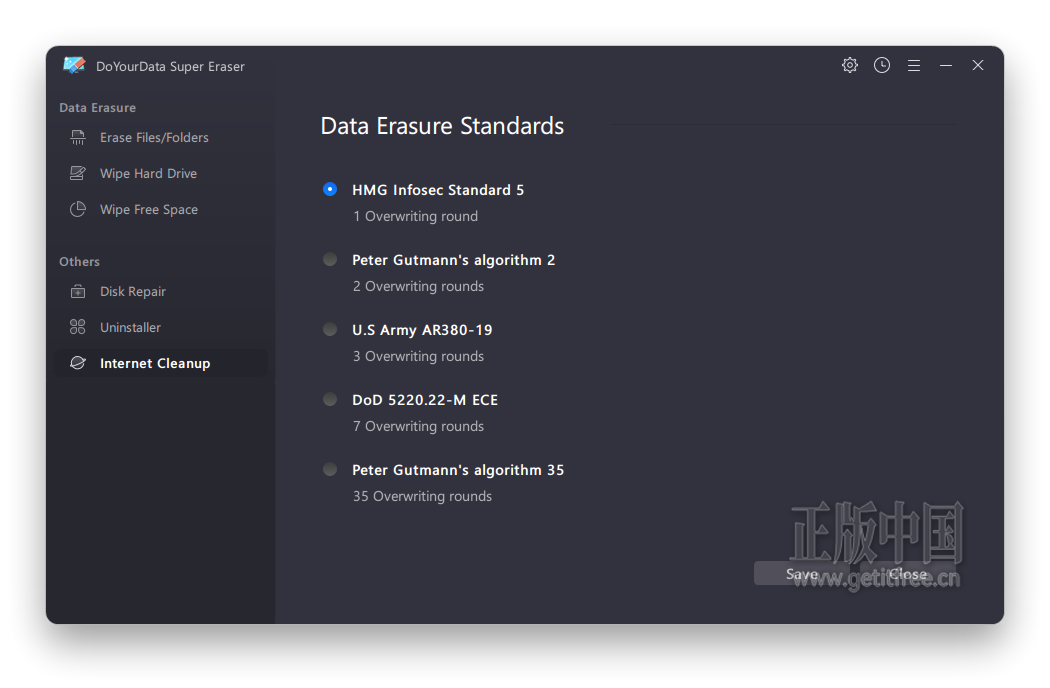This screenshot has width=1050, height=688.
Task: Click the grid icon beside Uninstaller
Action: [x=78, y=328]
